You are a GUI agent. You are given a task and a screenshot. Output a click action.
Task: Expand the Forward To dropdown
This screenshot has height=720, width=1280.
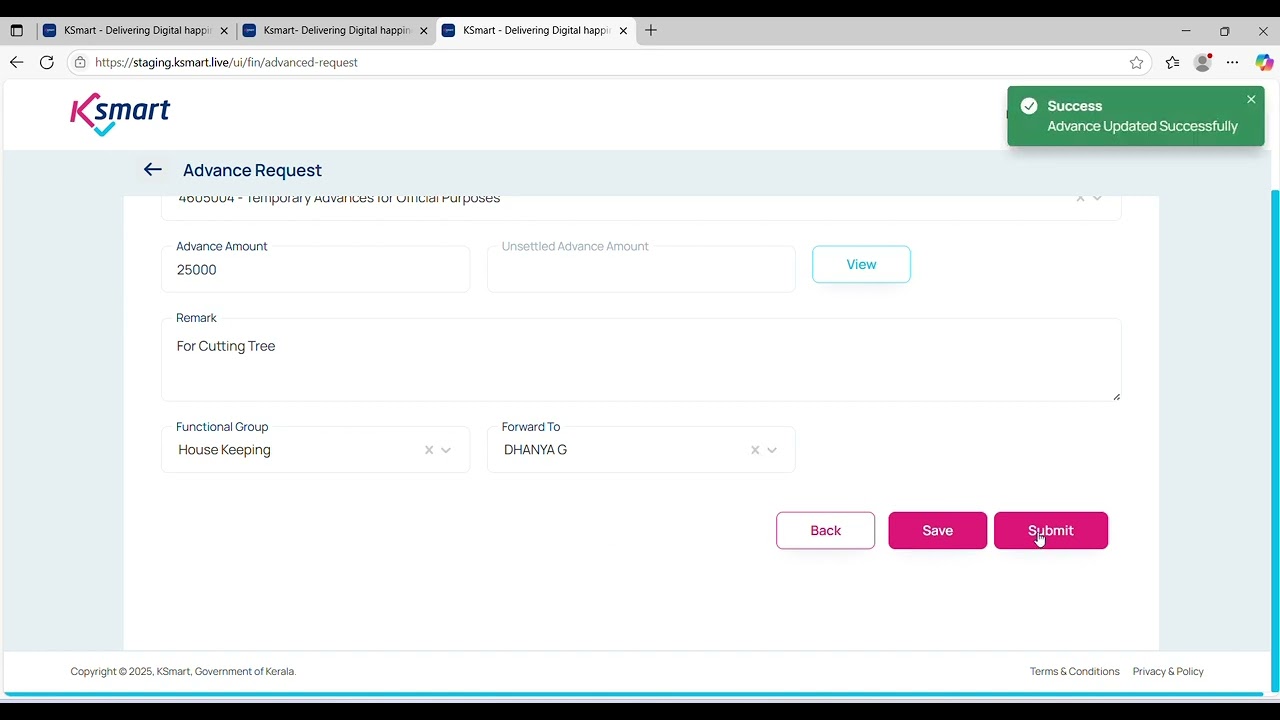click(x=772, y=450)
